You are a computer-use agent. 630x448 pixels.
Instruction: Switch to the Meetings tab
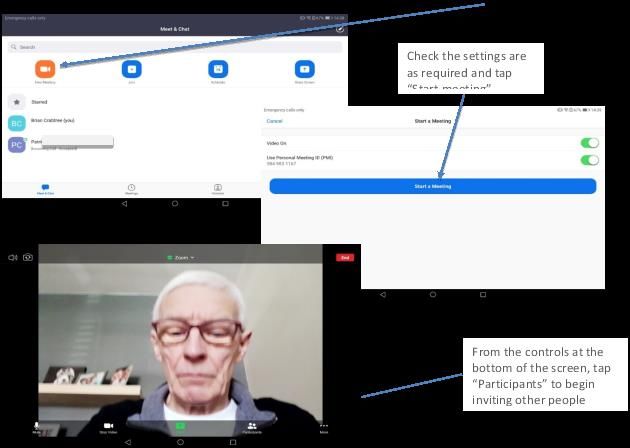click(131, 189)
